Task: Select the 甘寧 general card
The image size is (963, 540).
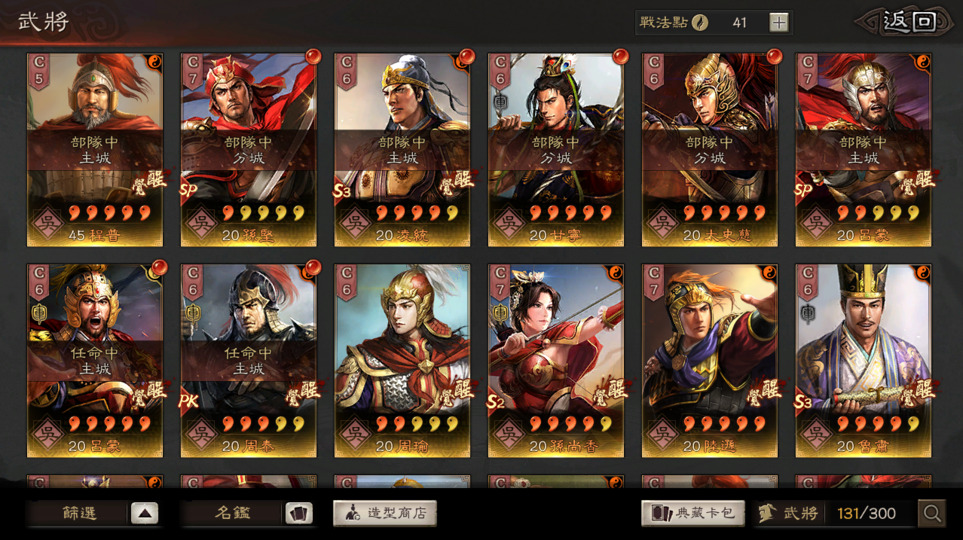Action: click(556, 150)
